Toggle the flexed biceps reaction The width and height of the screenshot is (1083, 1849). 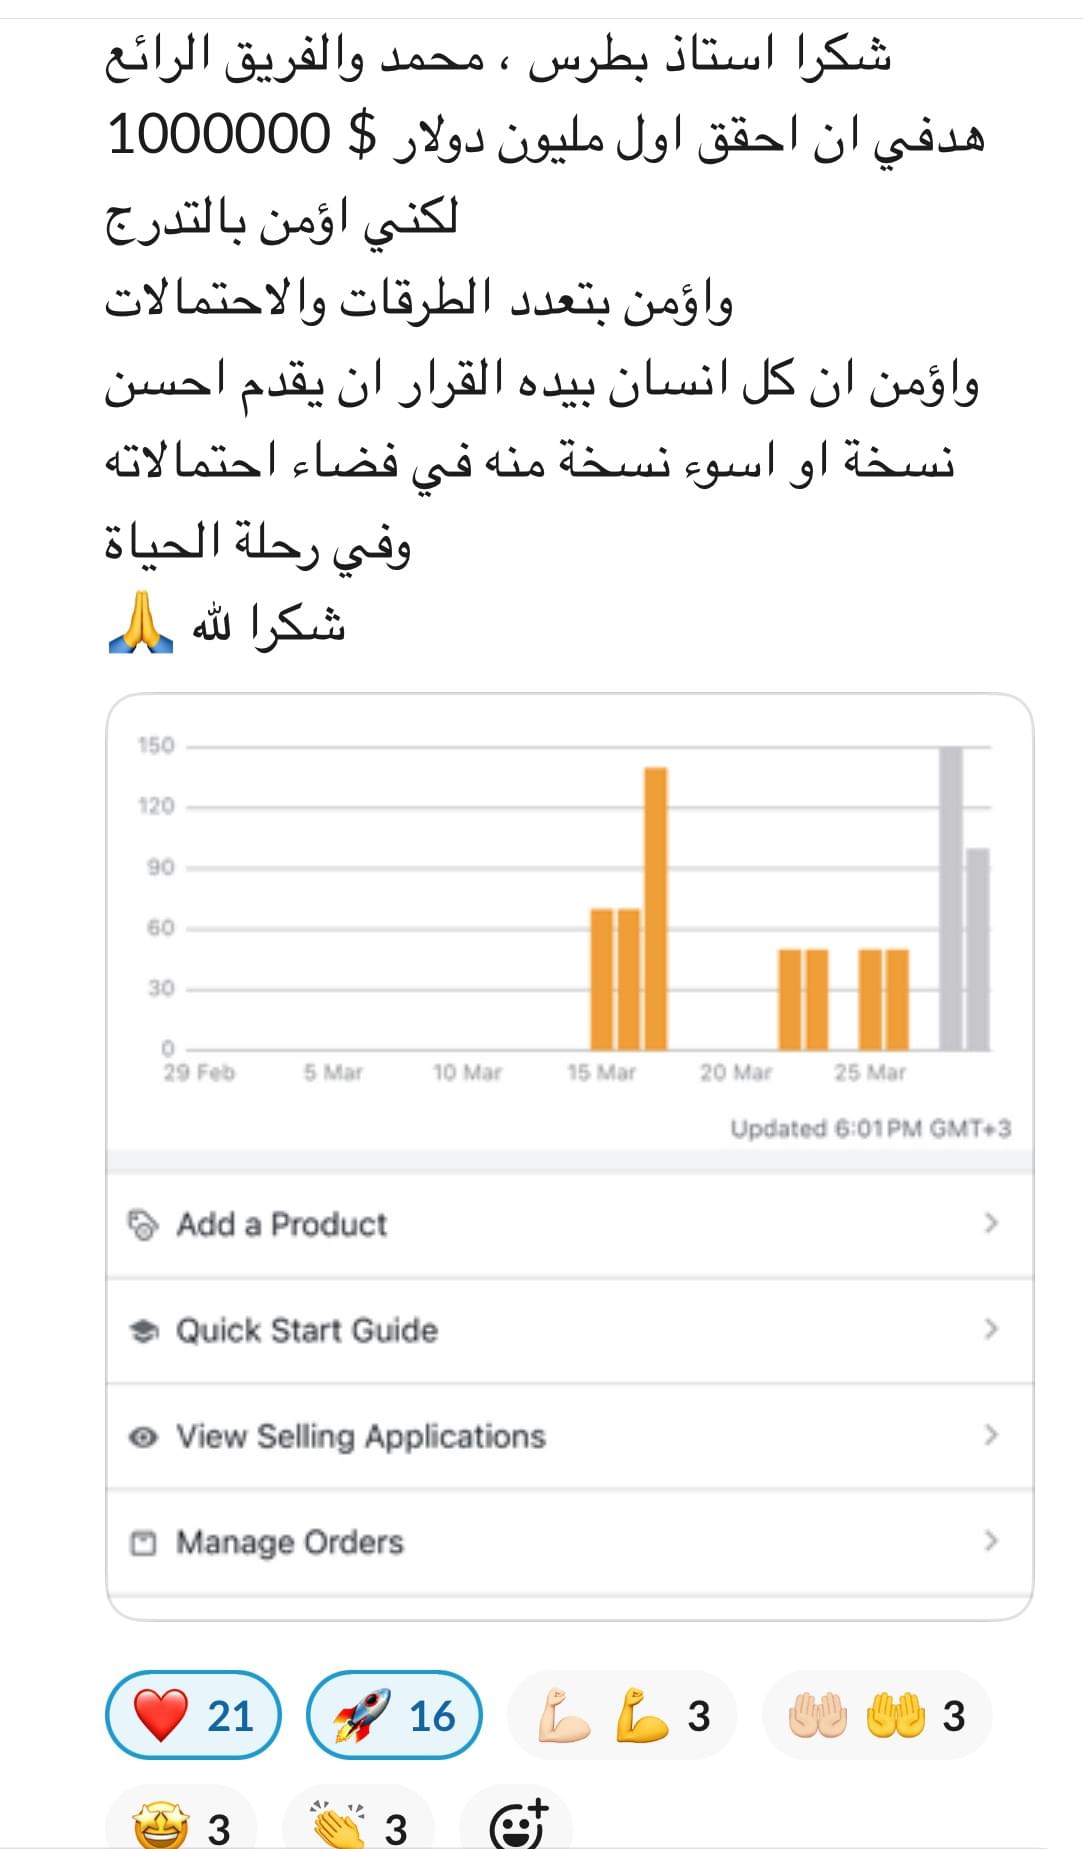click(622, 1715)
